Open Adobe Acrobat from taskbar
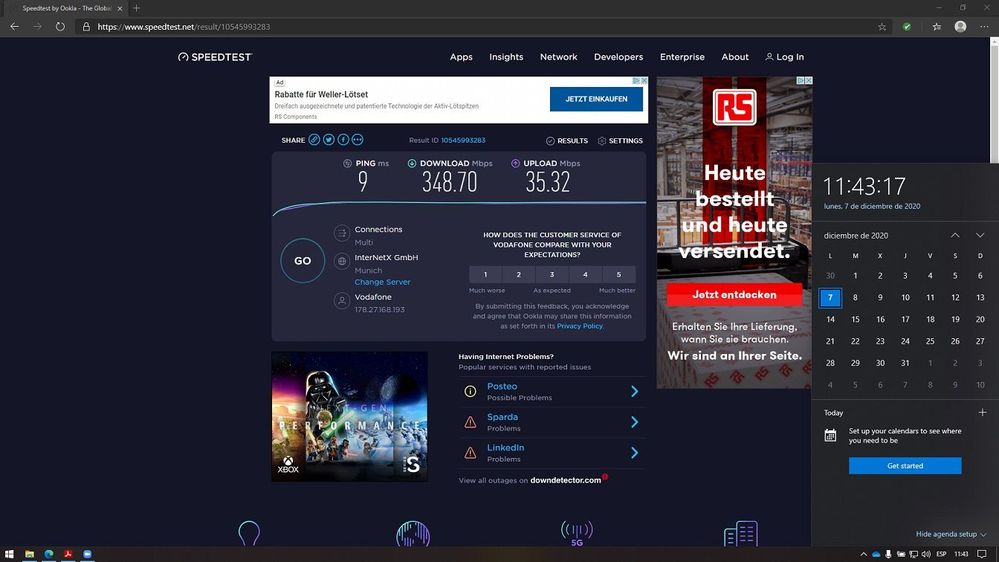 point(68,554)
